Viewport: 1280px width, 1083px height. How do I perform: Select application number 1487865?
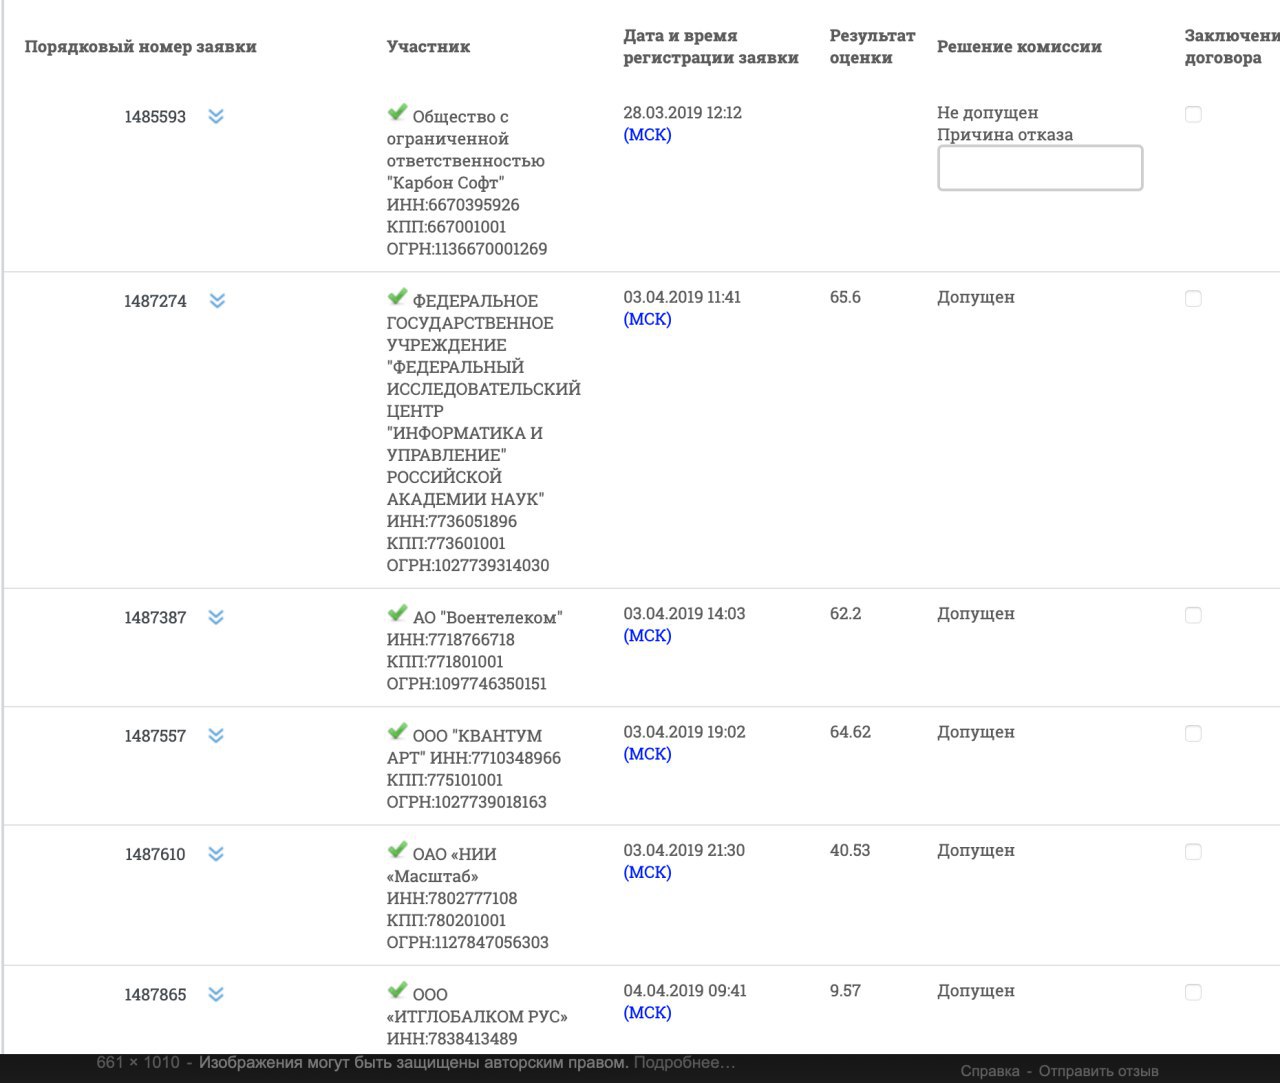point(155,995)
